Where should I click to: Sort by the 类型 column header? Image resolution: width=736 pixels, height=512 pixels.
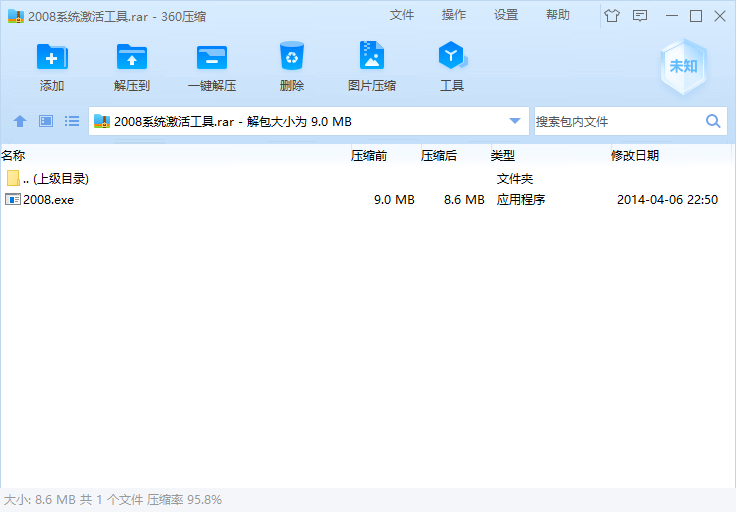(x=551, y=155)
